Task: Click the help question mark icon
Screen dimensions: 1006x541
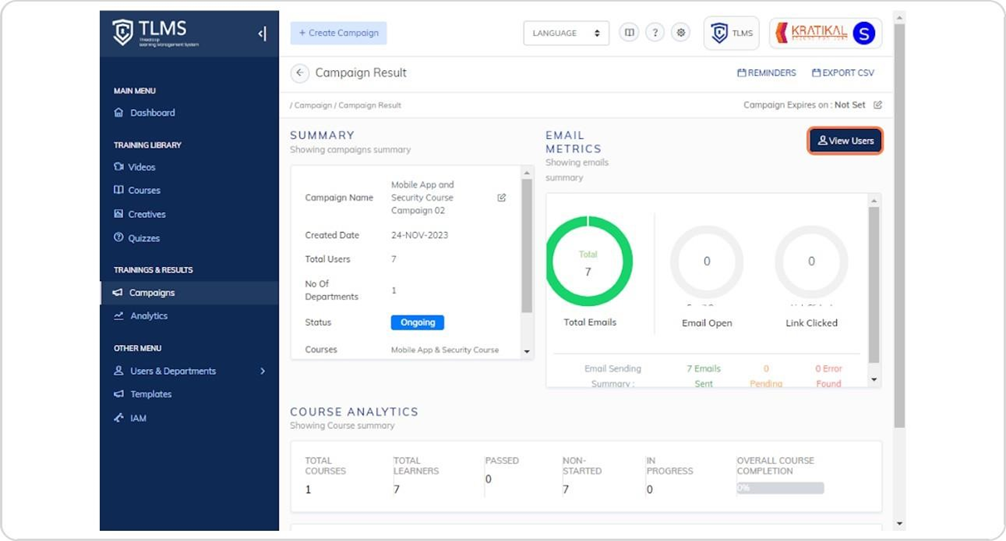Action: tap(655, 32)
